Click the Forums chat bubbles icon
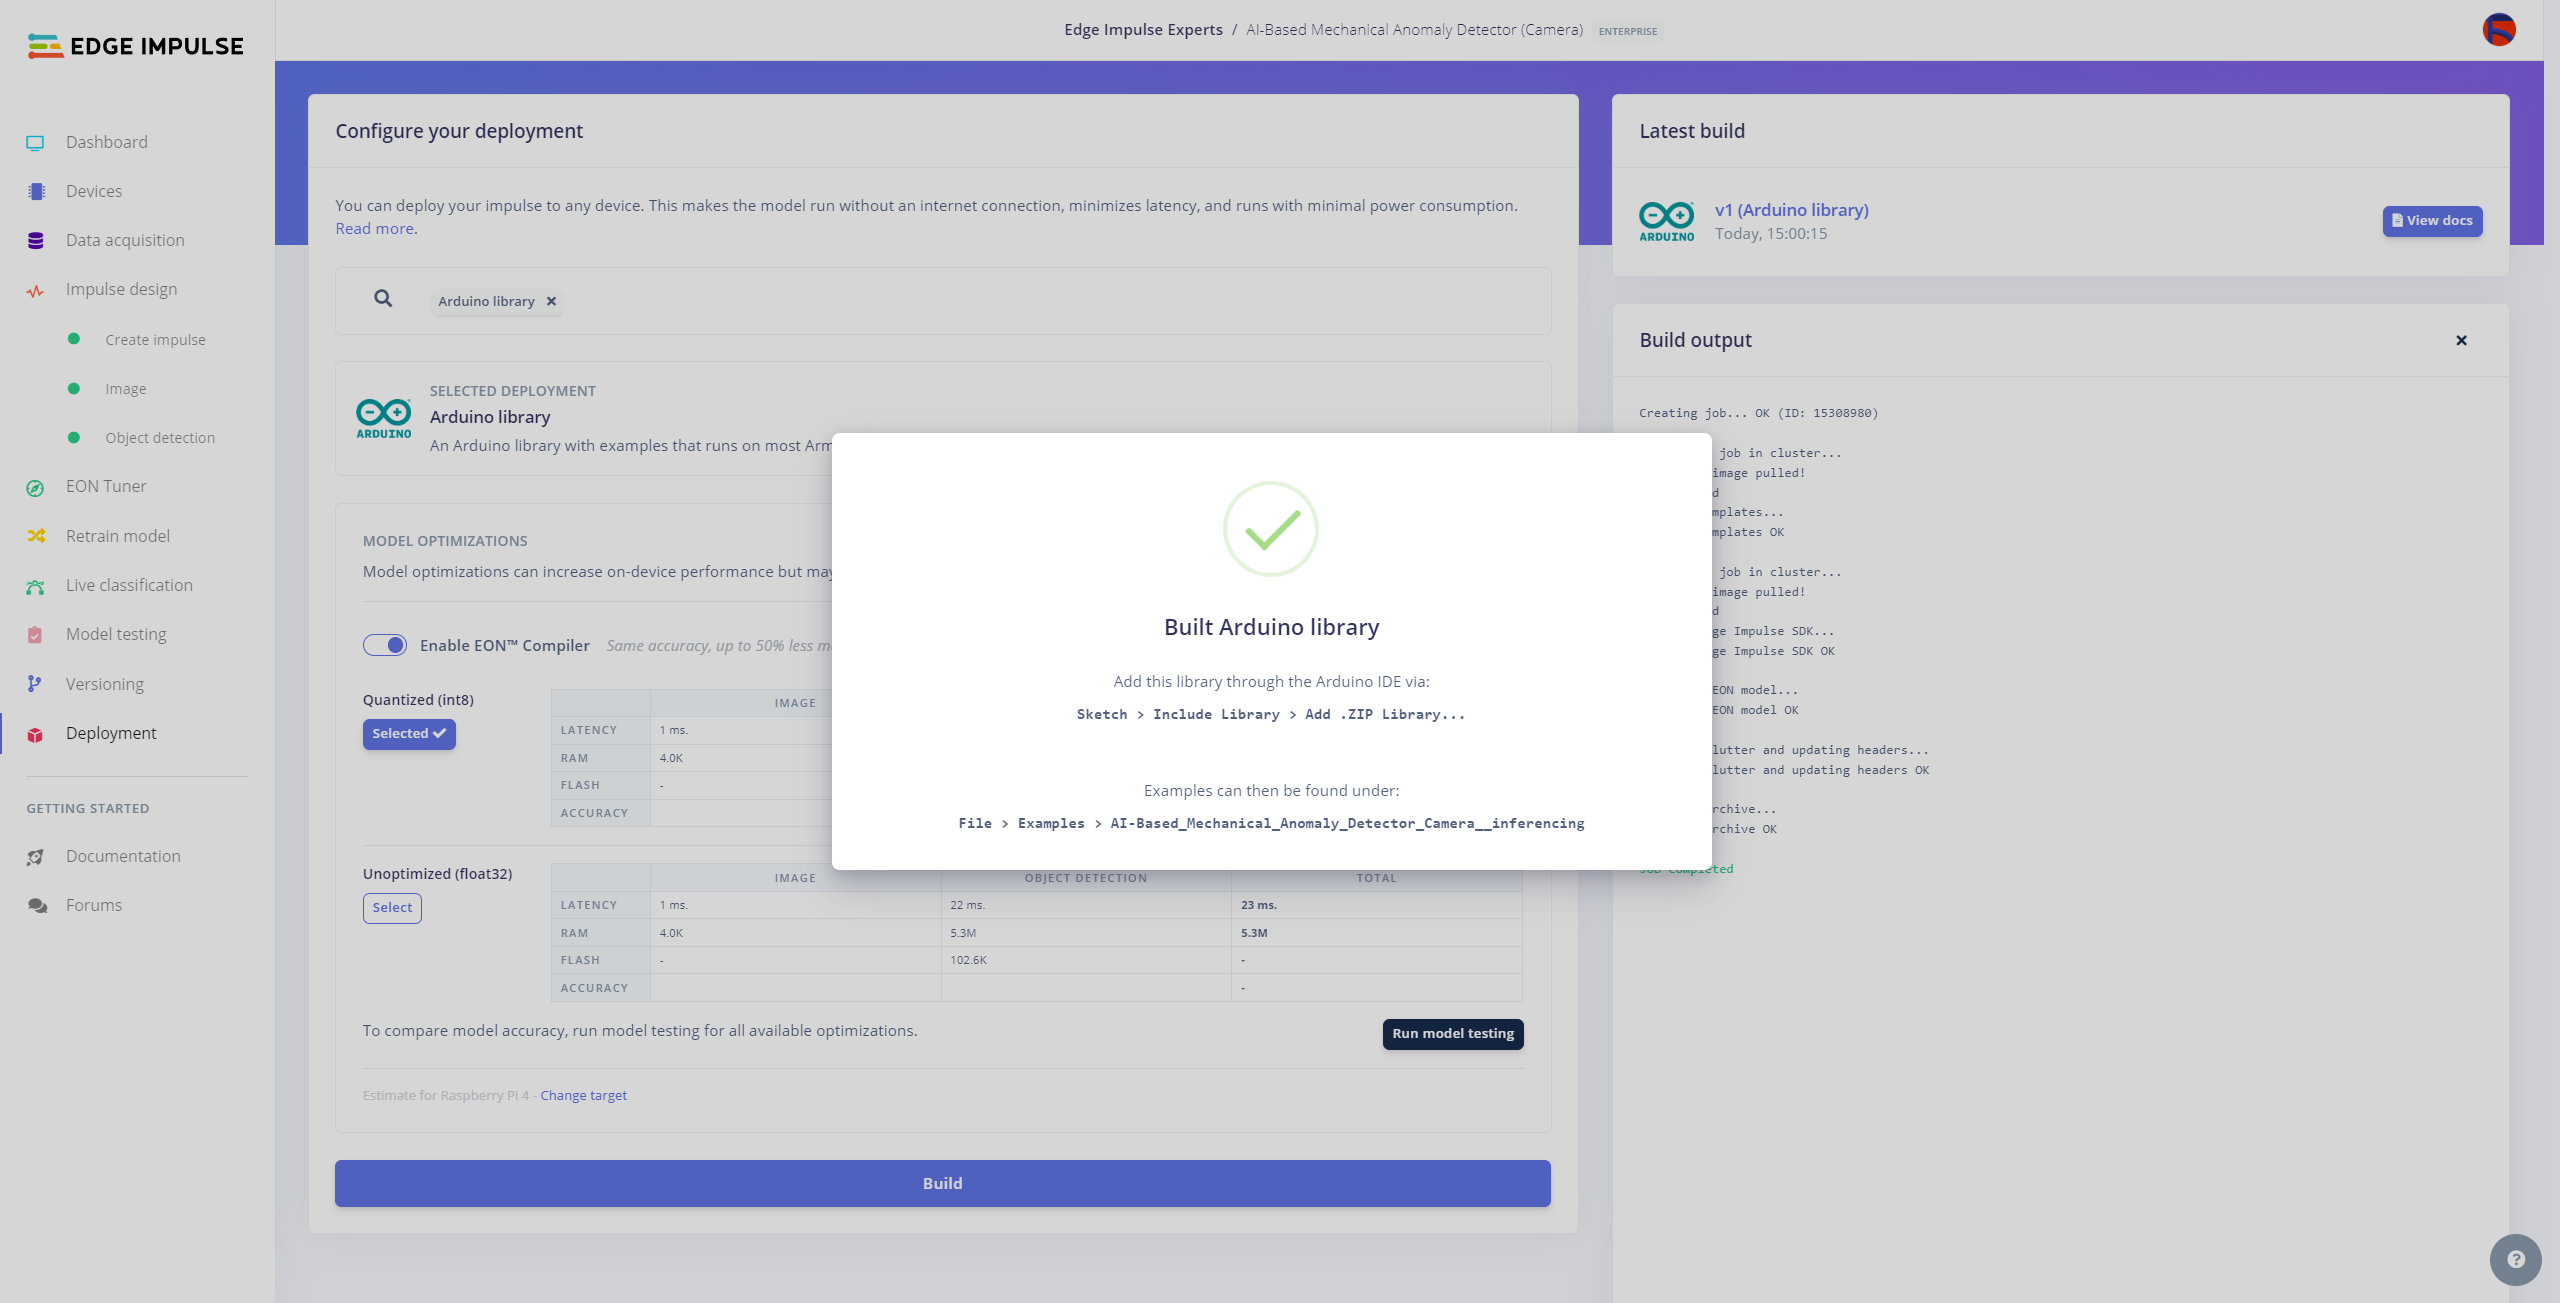The width and height of the screenshot is (2560, 1303). click(x=37, y=906)
